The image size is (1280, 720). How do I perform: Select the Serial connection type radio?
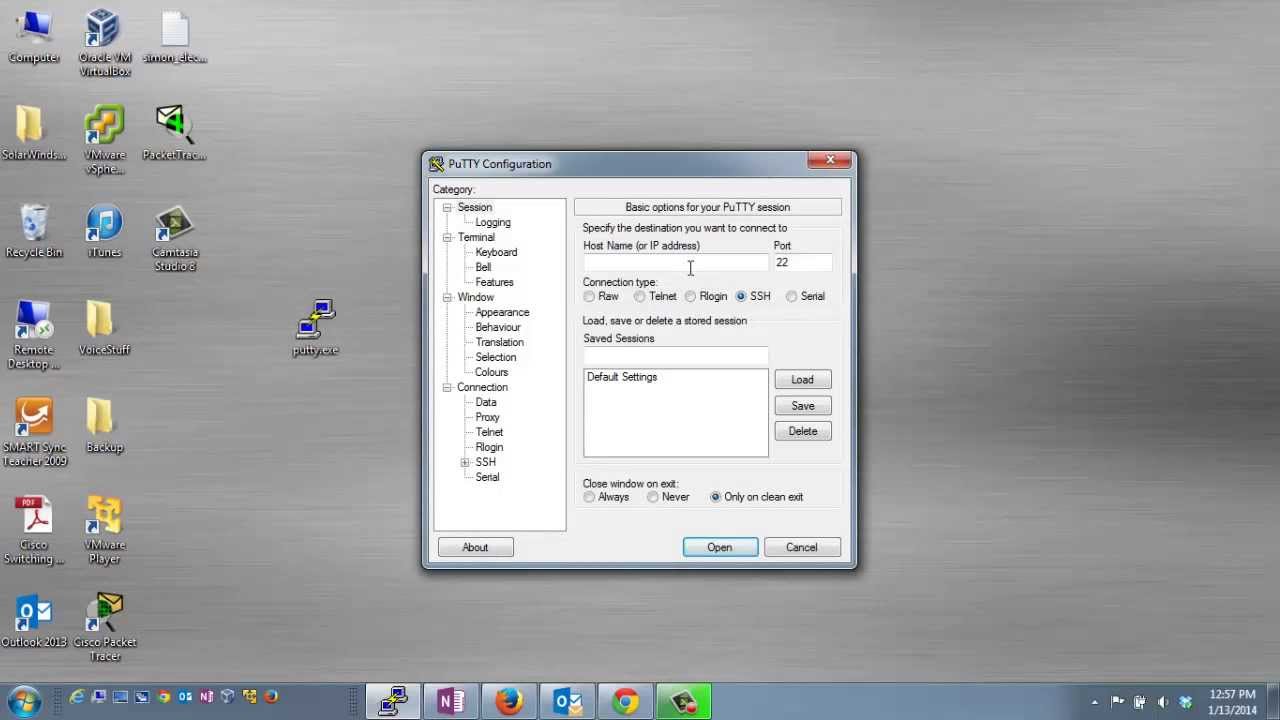point(806,297)
